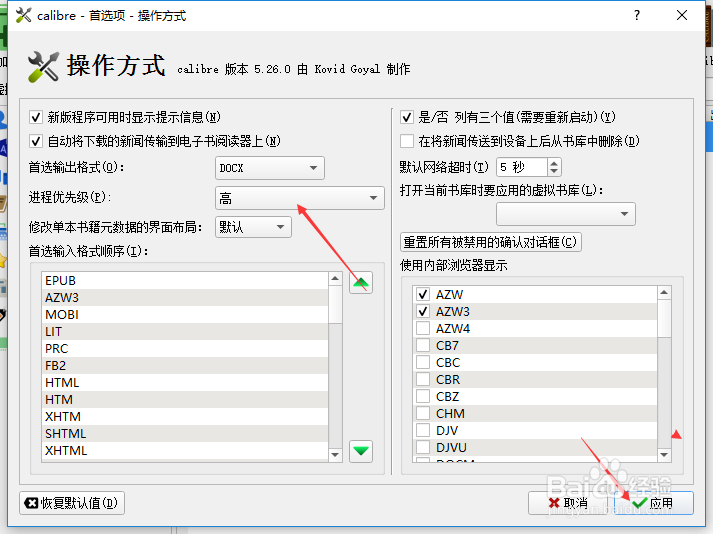
Task: Check CB7 in internal viewer list
Action: click(423, 346)
